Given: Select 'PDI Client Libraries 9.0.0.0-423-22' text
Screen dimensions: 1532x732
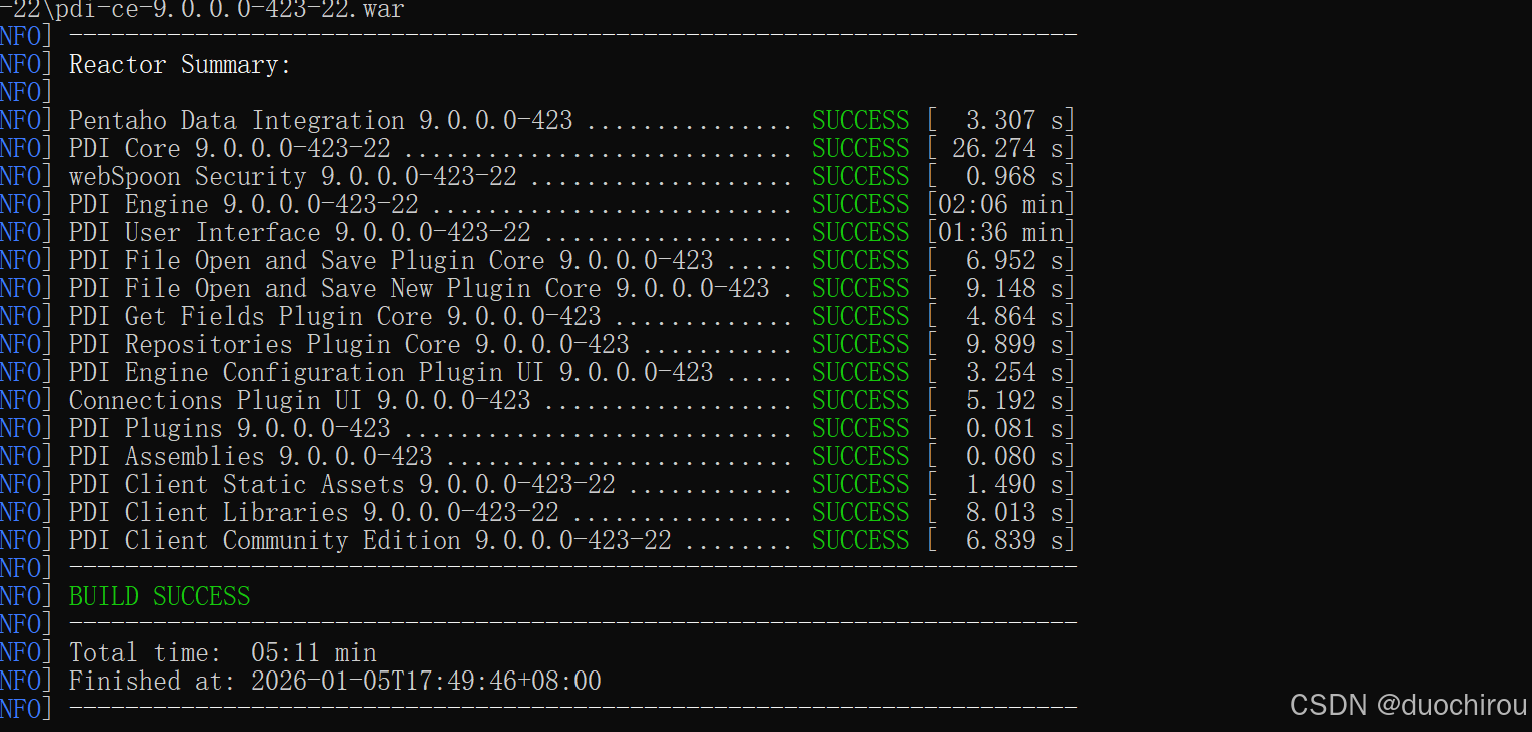Looking at the screenshot, I should [314, 513].
